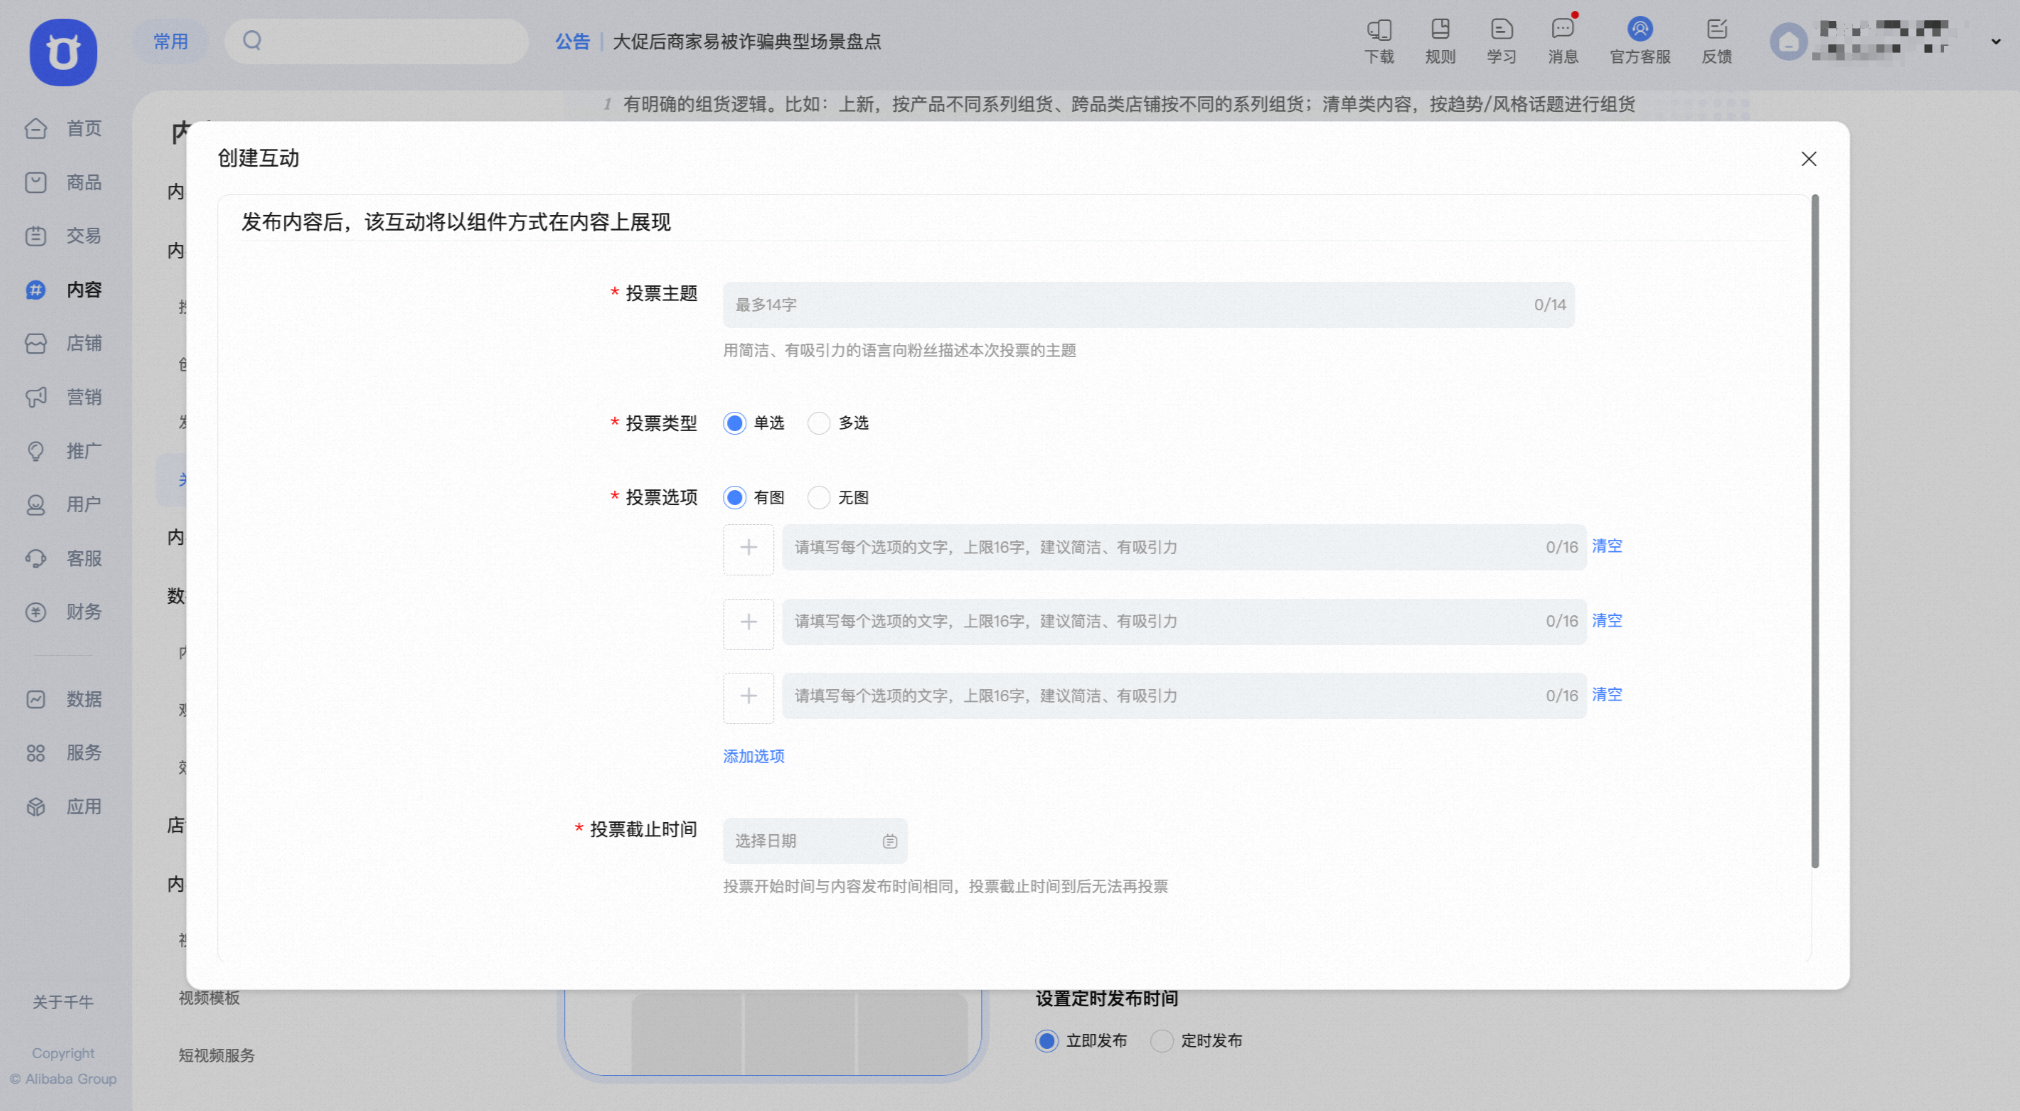This screenshot has width=2020, height=1111.
Task: Open the 推广 promotion sidebar item
Action: [65, 451]
